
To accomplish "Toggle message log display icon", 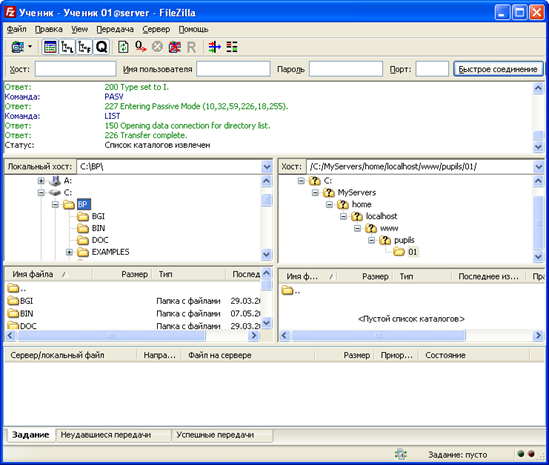I will pos(50,47).
